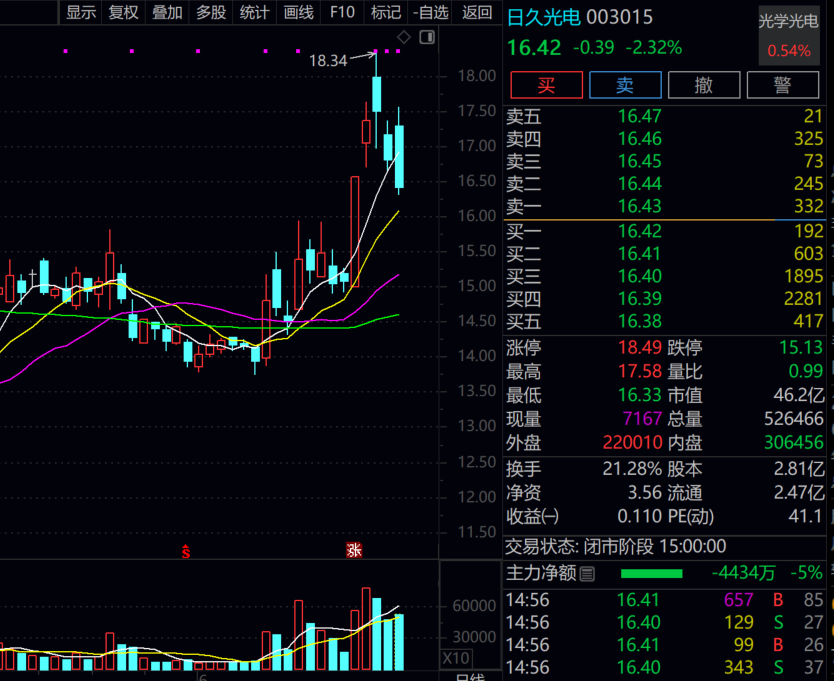Remove stock via -自选 button
Viewport: 834px width, 681px height.
[431, 12]
